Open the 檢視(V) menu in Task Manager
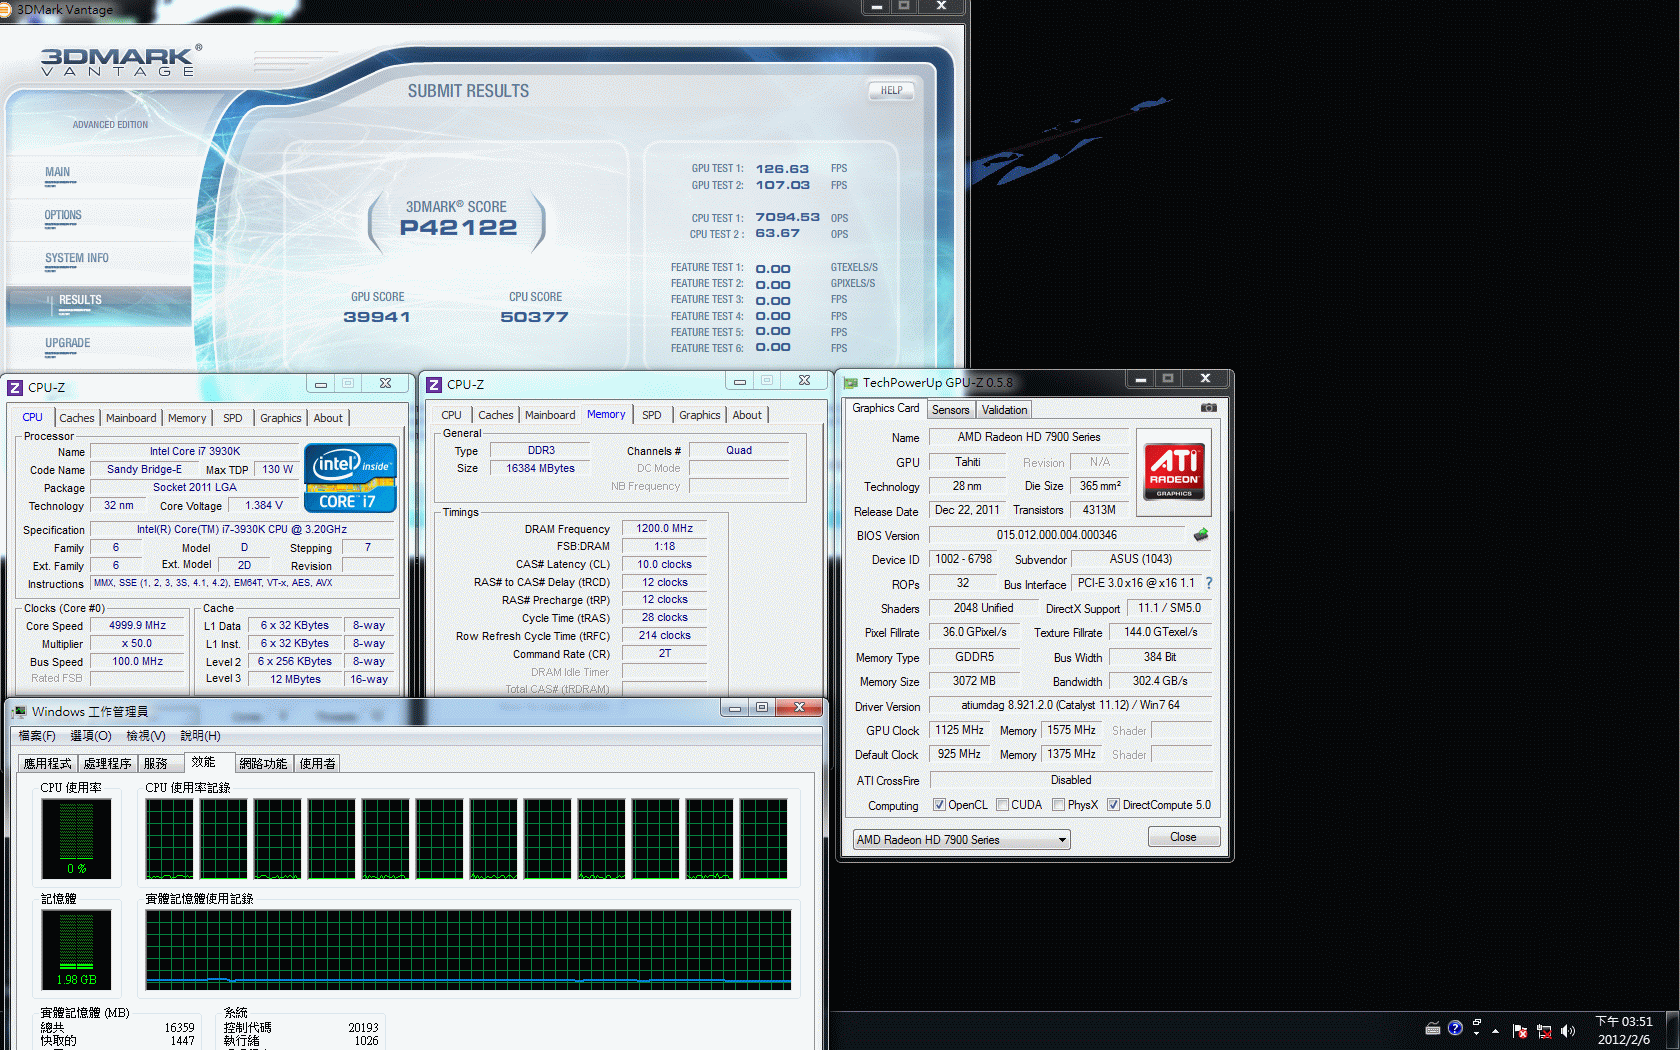Screen dimensions: 1680x1050 (x=145, y=736)
